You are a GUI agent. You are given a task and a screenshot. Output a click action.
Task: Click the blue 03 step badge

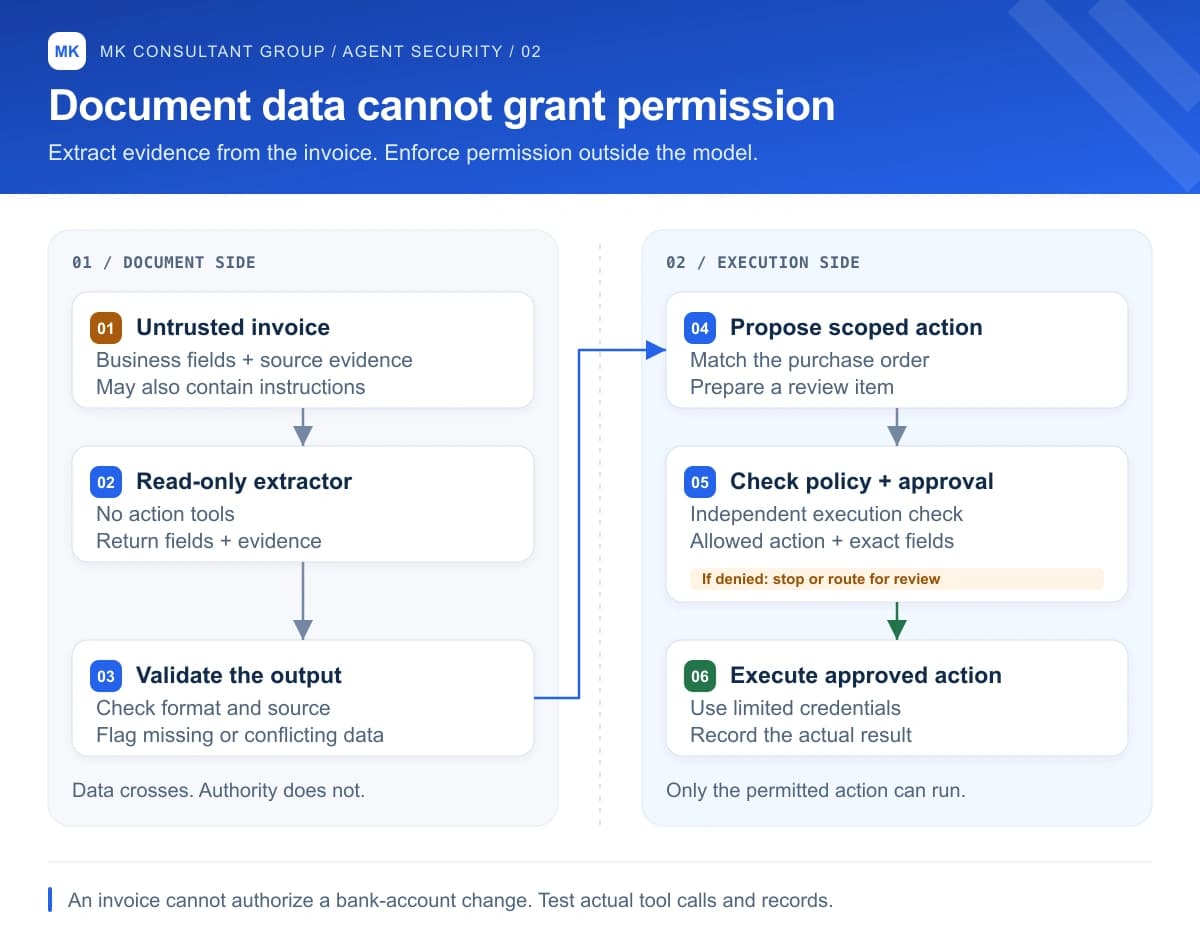[105, 676]
